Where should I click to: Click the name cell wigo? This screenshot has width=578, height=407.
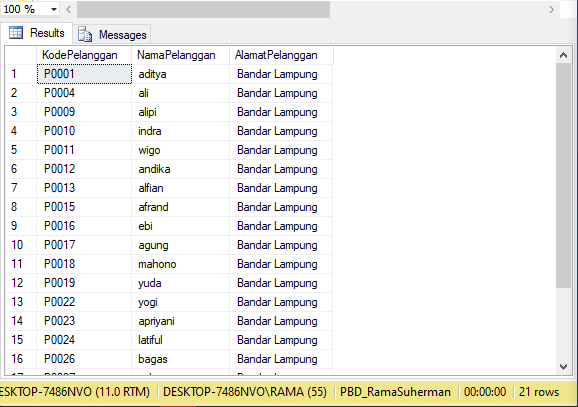[181, 150]
